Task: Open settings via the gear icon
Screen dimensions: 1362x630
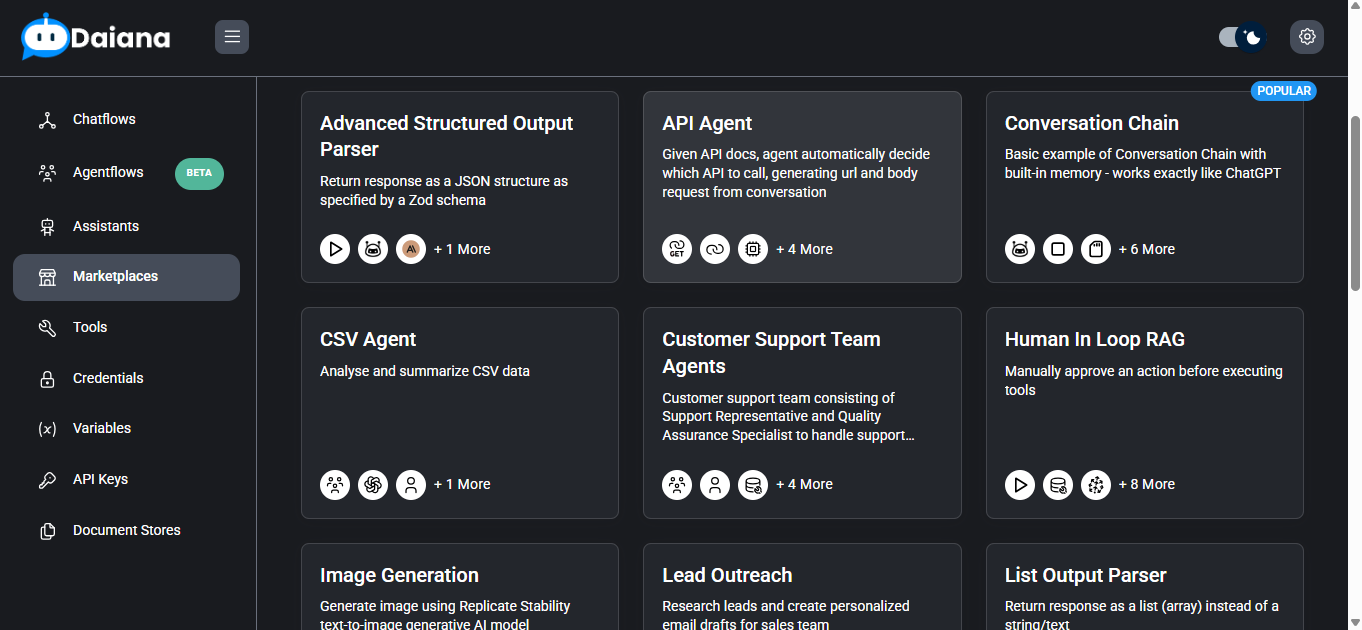Action: 1307,37
